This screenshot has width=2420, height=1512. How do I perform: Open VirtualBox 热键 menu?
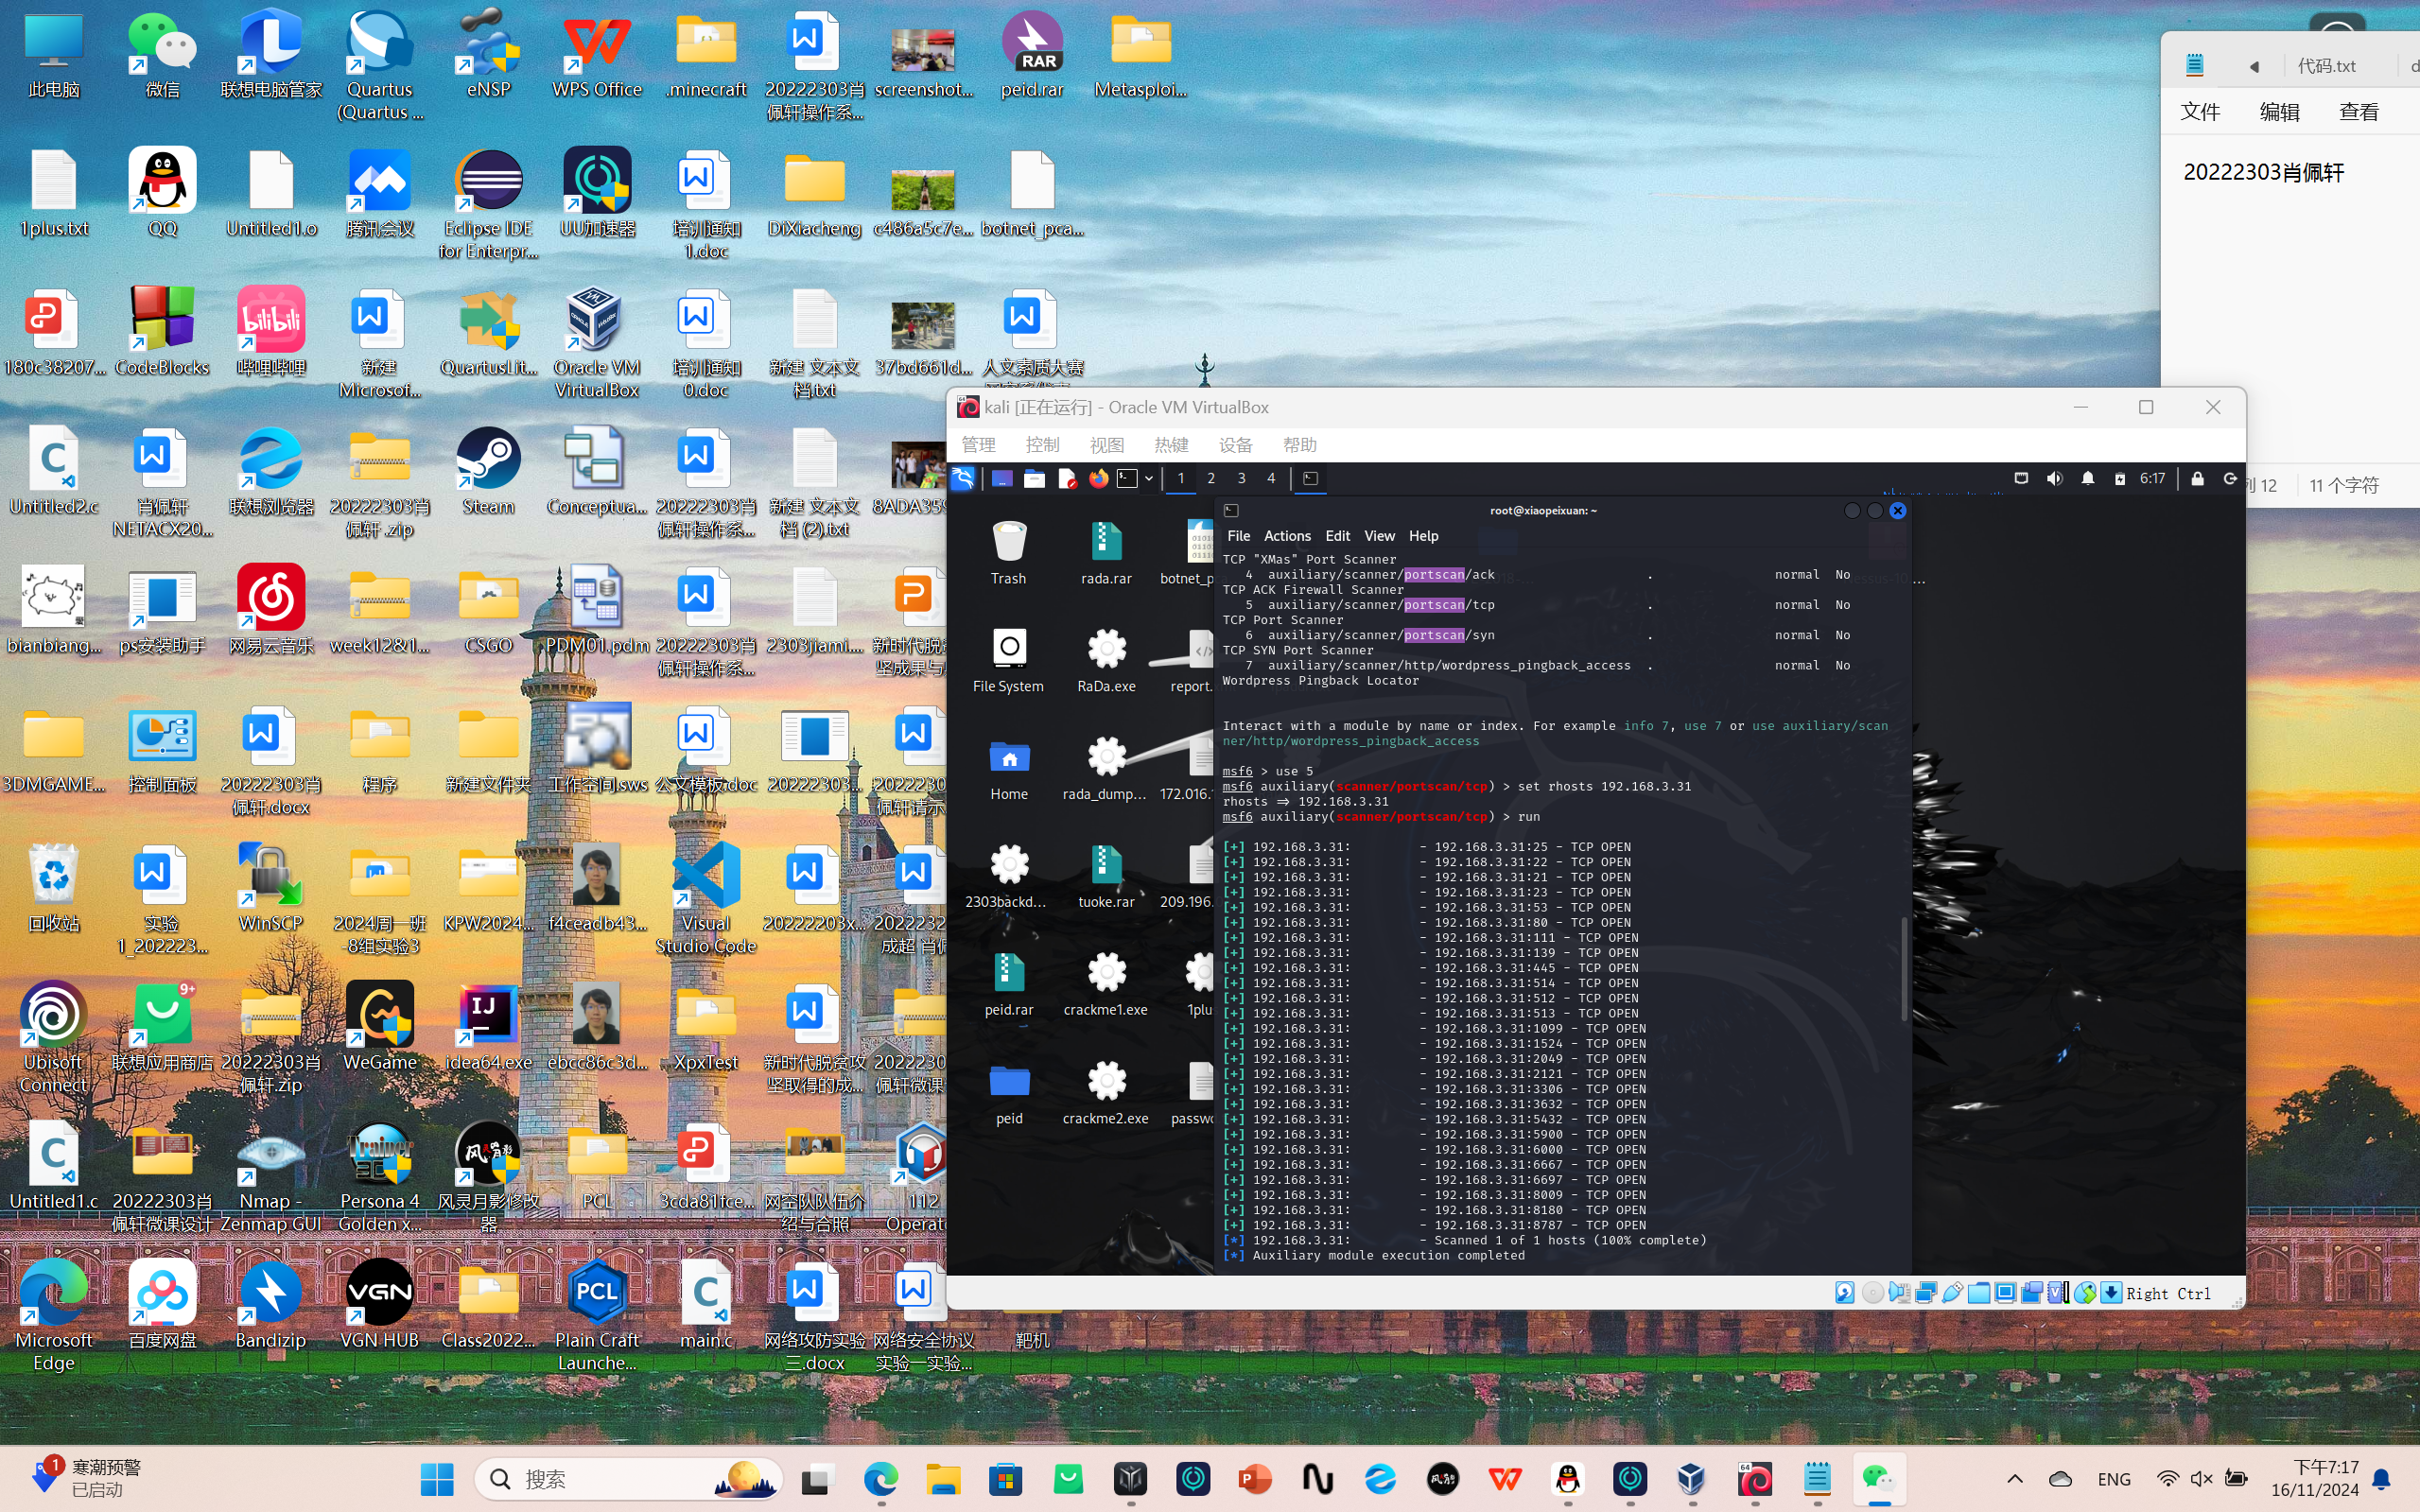(1171, 445)
